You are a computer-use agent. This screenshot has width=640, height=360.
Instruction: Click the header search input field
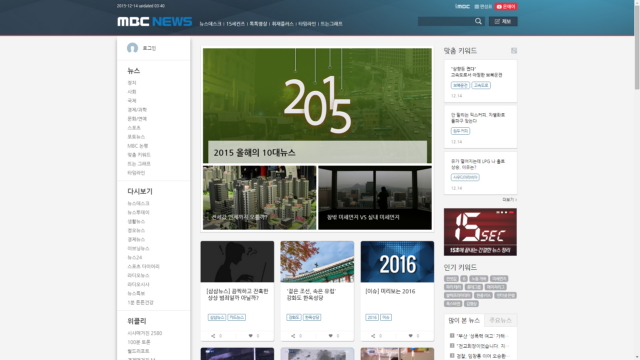click(446, 21)
